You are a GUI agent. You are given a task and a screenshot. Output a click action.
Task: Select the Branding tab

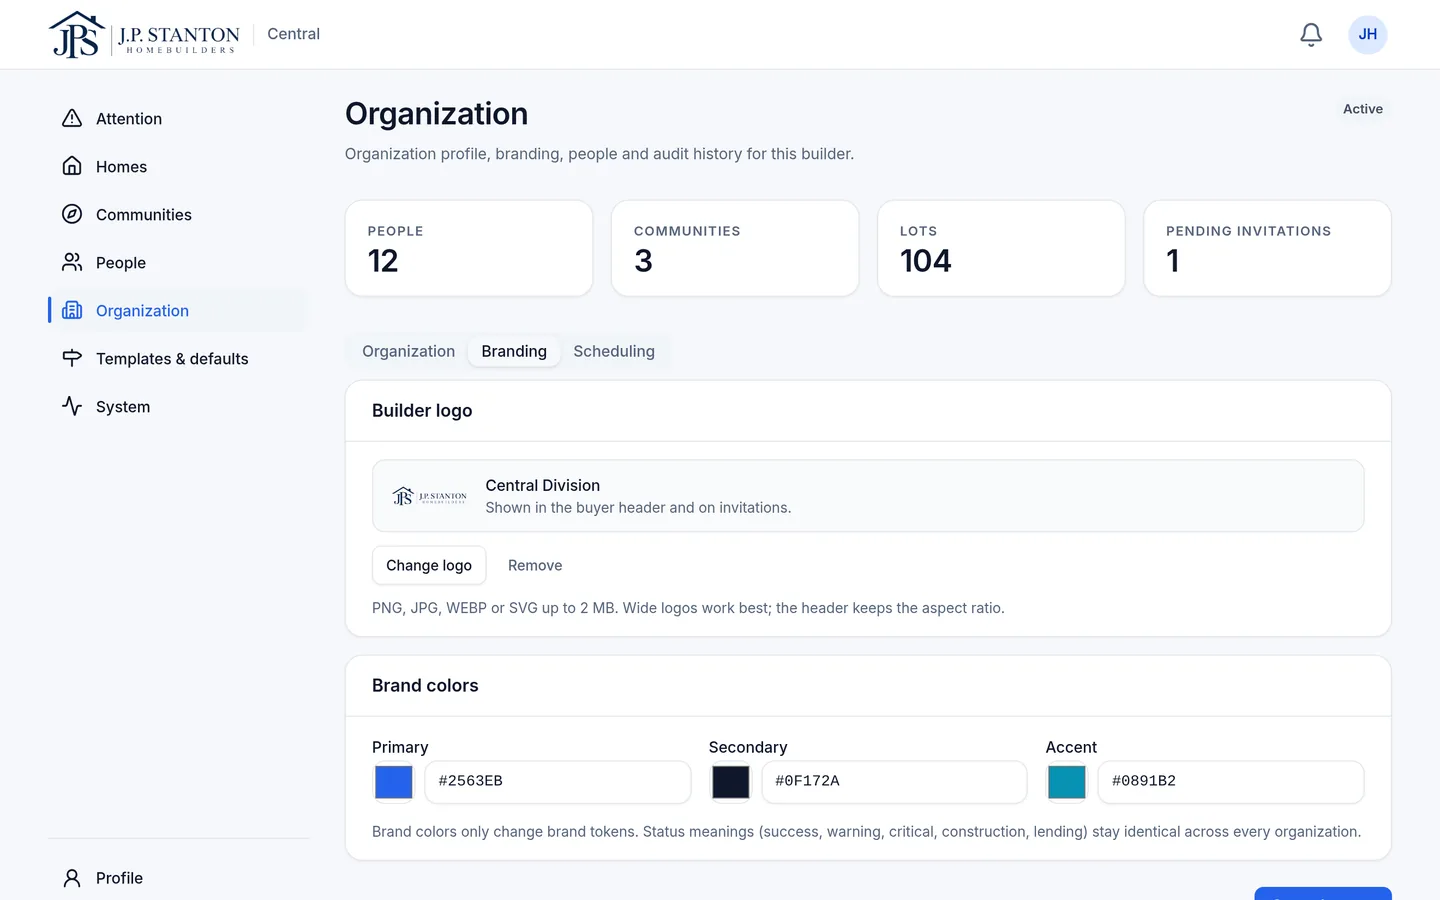(x=514, y=351)
